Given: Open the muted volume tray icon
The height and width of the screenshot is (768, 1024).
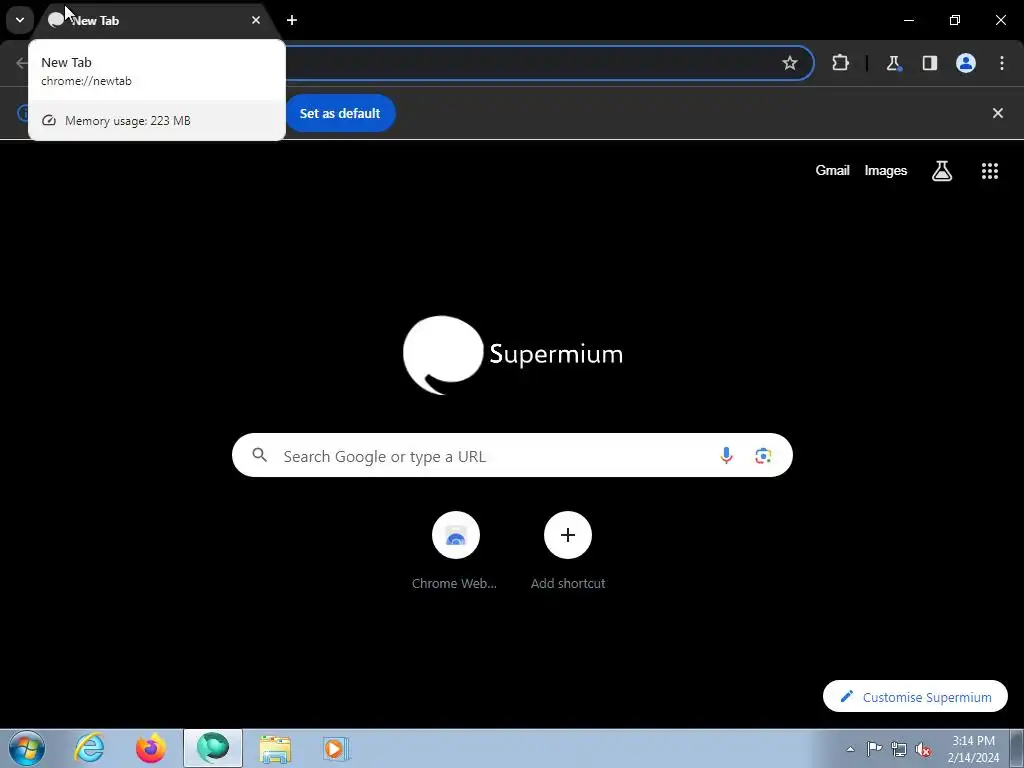Looking at the screenshot, I should [x=923, y=749].
